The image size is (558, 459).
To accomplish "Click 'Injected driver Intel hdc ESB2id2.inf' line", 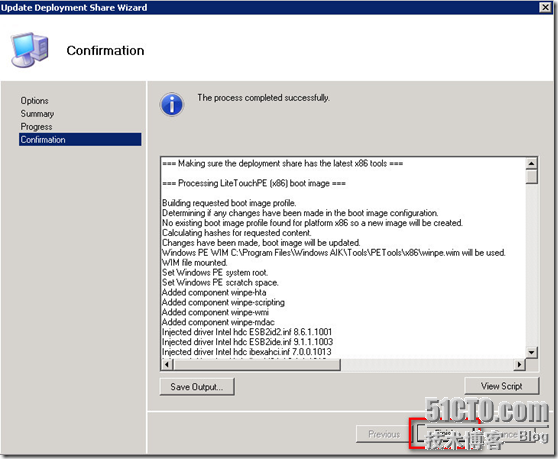I will click(x=247, y=332).
